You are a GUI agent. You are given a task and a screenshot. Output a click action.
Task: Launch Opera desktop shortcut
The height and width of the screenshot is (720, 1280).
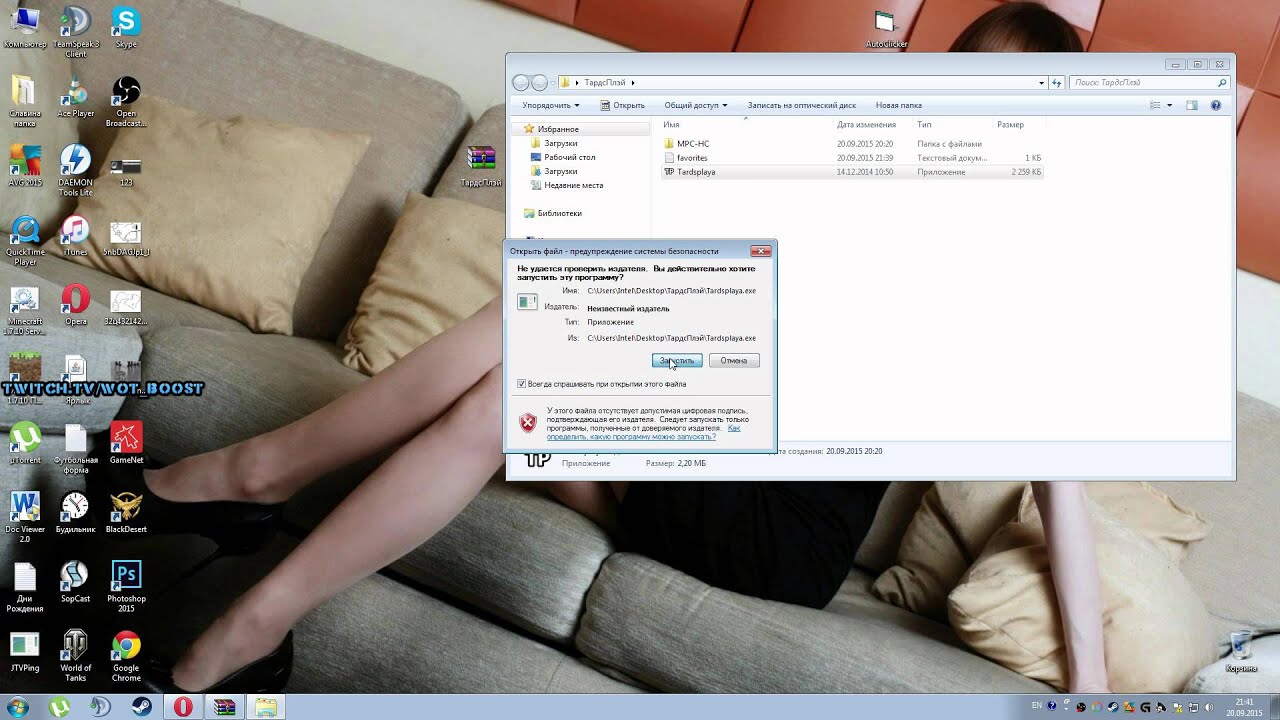tap(75, 305)
